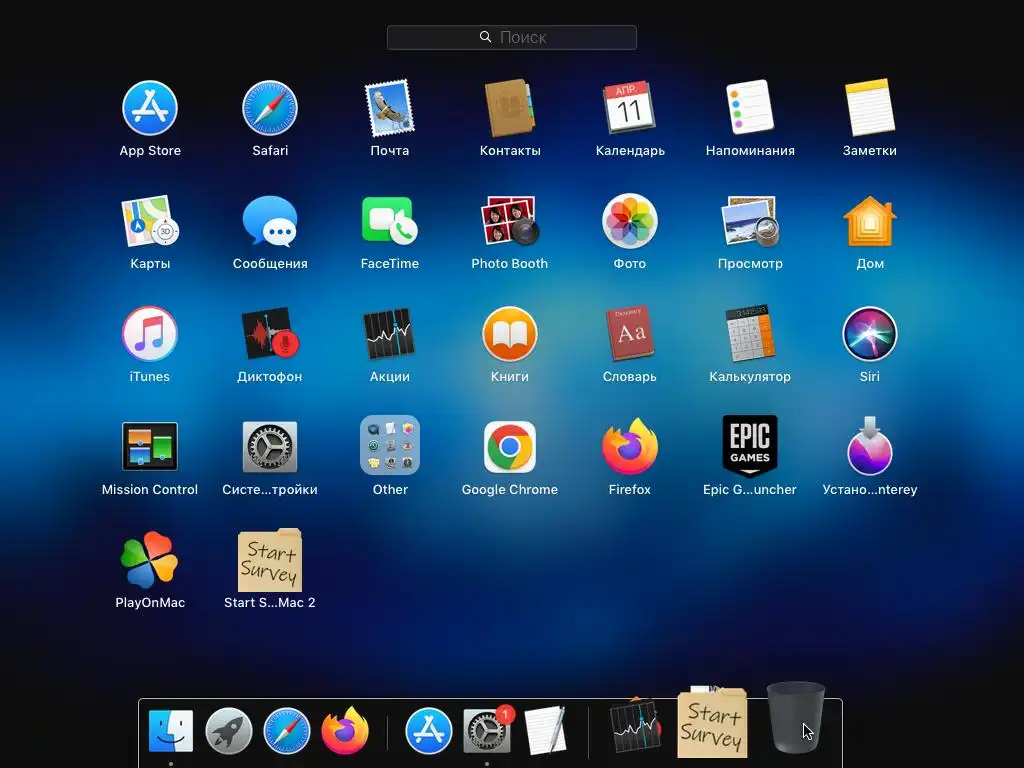Open Firefox from the Dock

coord(345,730)
